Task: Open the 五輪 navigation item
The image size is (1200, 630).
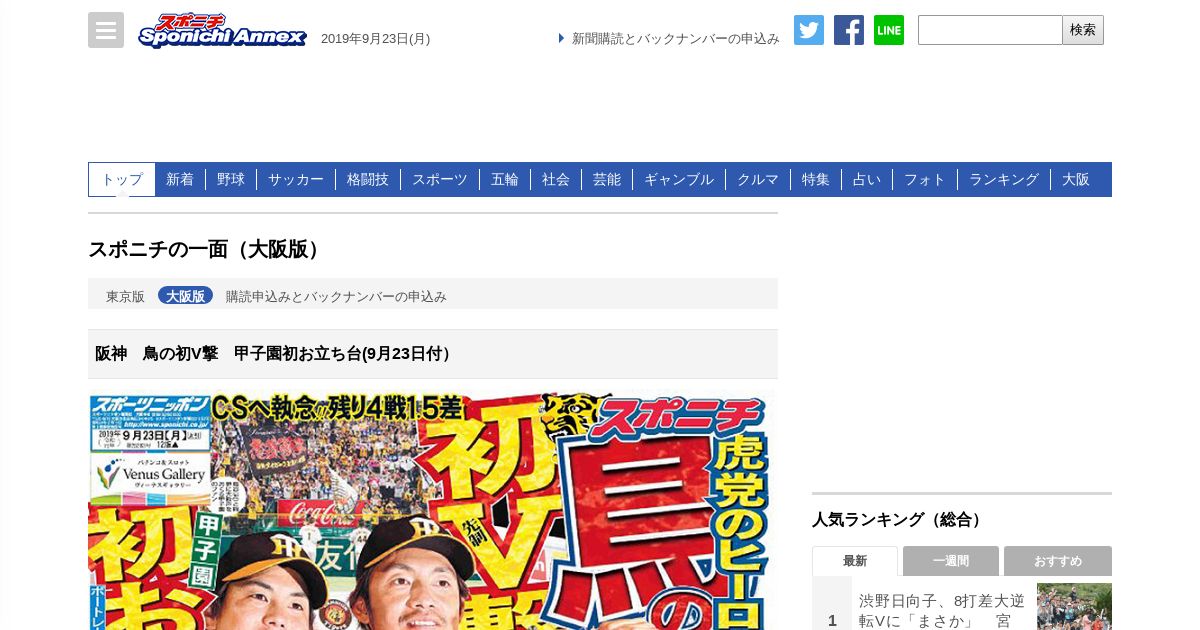Action: click(x=505, y=179)
